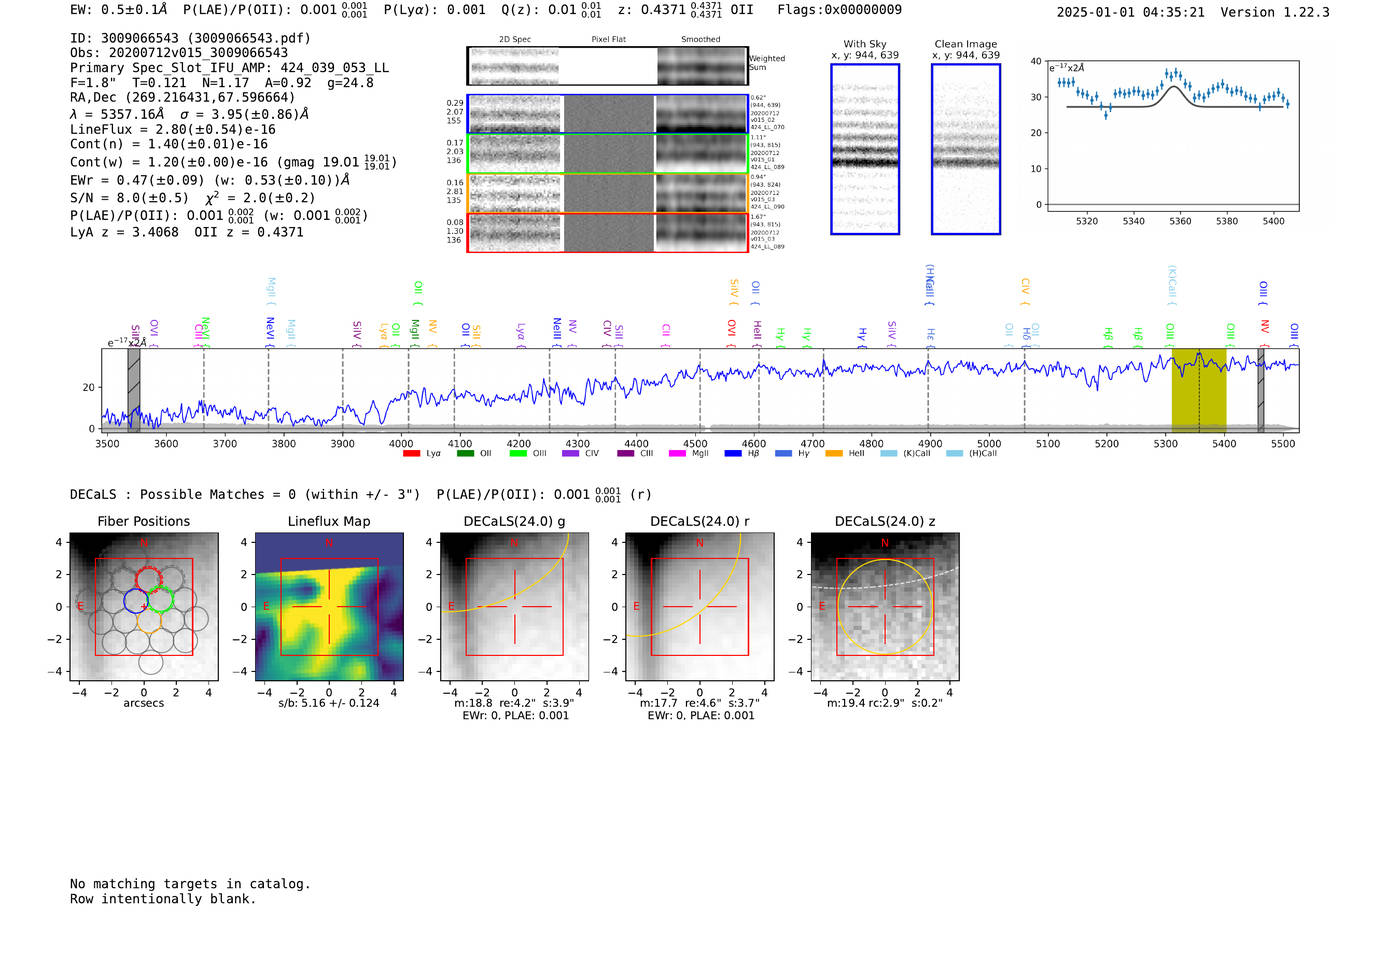1400x953 pixels.
Task: Select the S/N = 8.0(±0.5) line
Action: (193, 197)
